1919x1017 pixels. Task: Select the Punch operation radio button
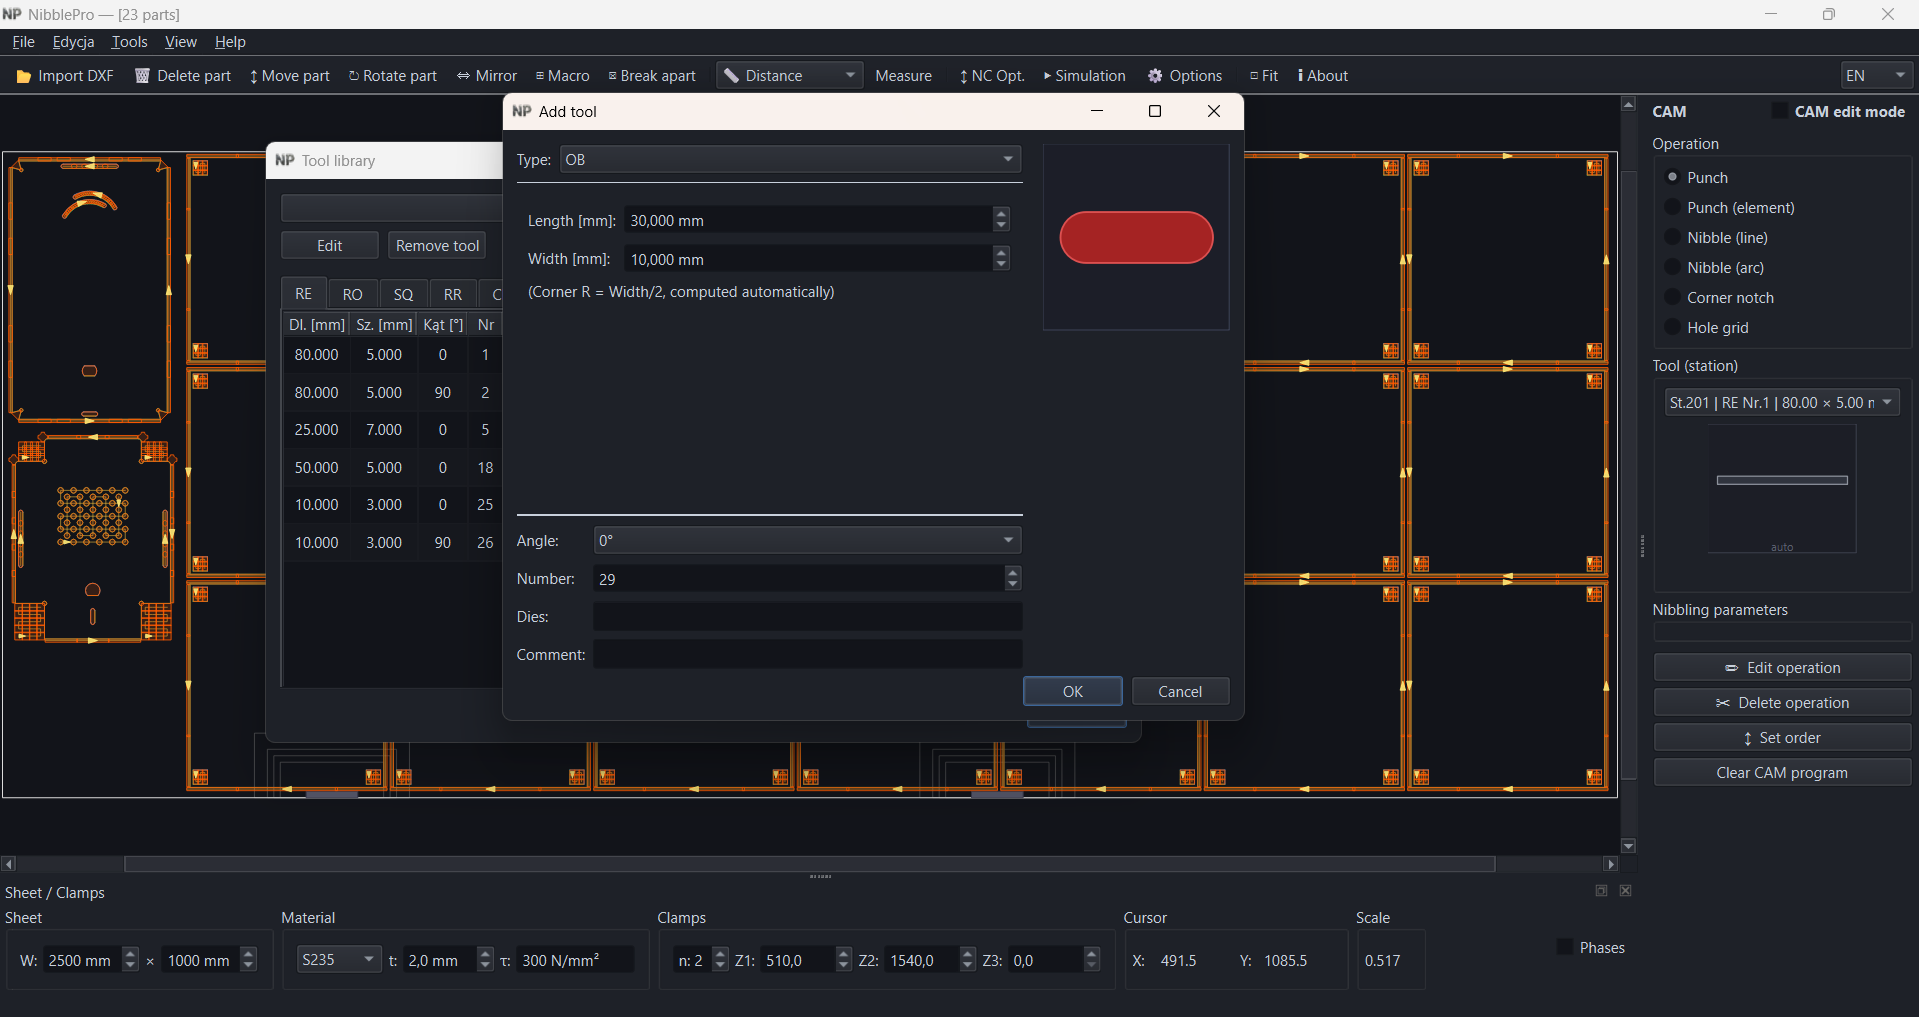[1672, 177]
